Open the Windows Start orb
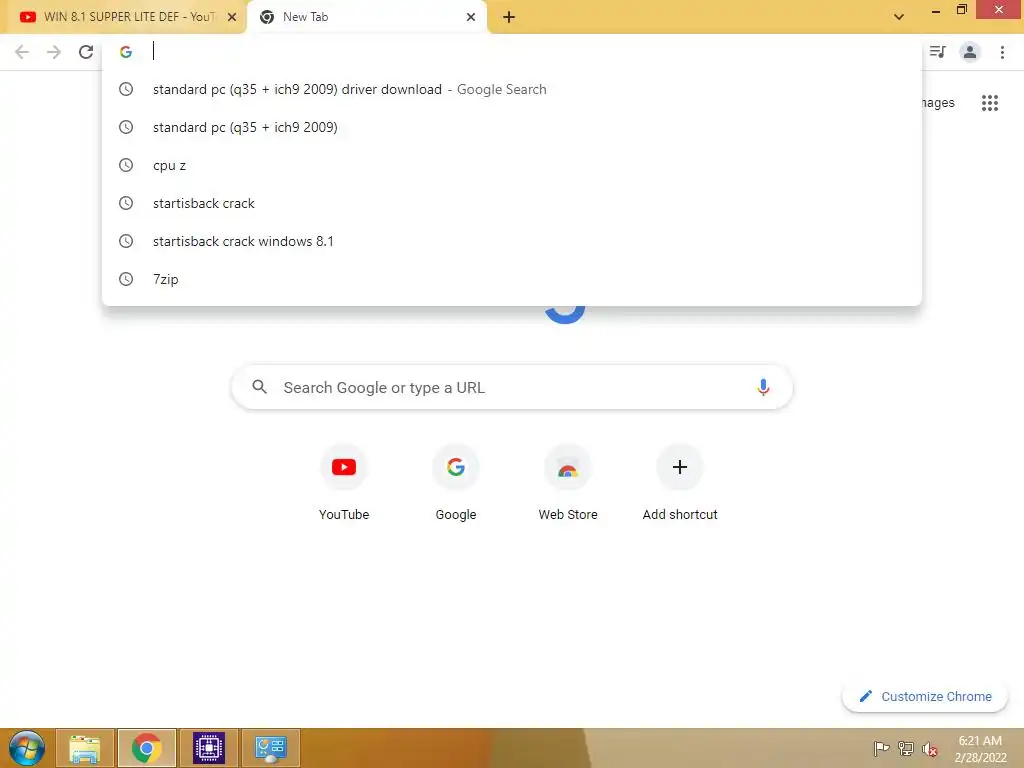The image size is (1024, 768). click(x=27, y=748)
